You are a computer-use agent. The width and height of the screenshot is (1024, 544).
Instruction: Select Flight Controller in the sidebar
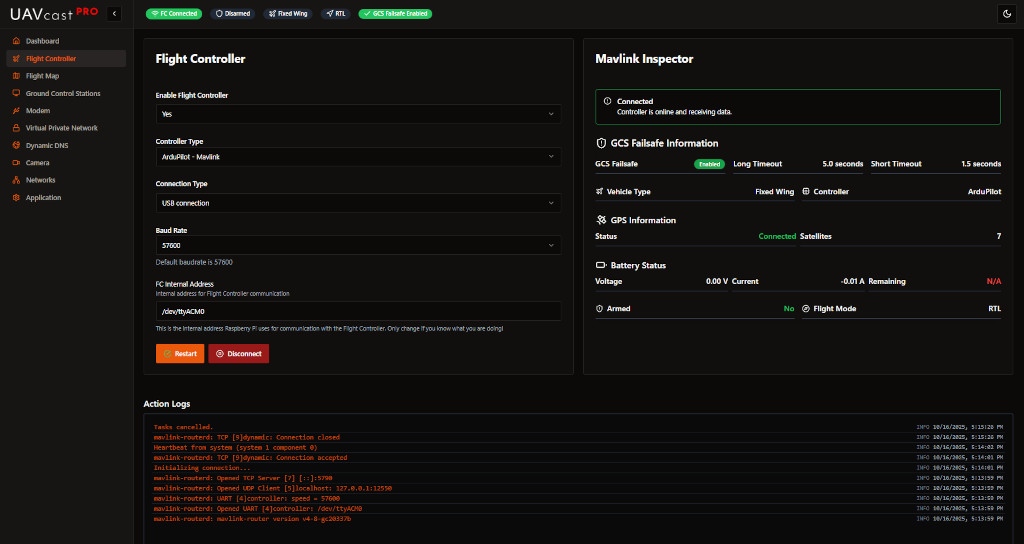(51, 59)
